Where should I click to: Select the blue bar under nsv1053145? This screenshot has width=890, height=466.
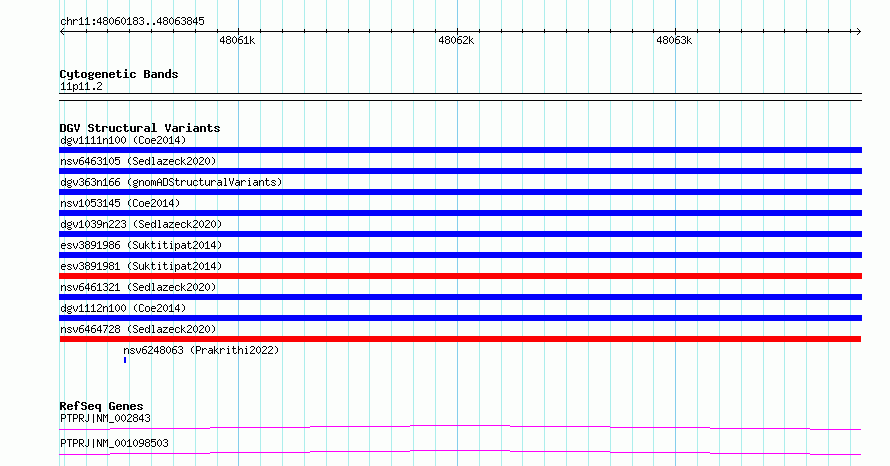460,213
